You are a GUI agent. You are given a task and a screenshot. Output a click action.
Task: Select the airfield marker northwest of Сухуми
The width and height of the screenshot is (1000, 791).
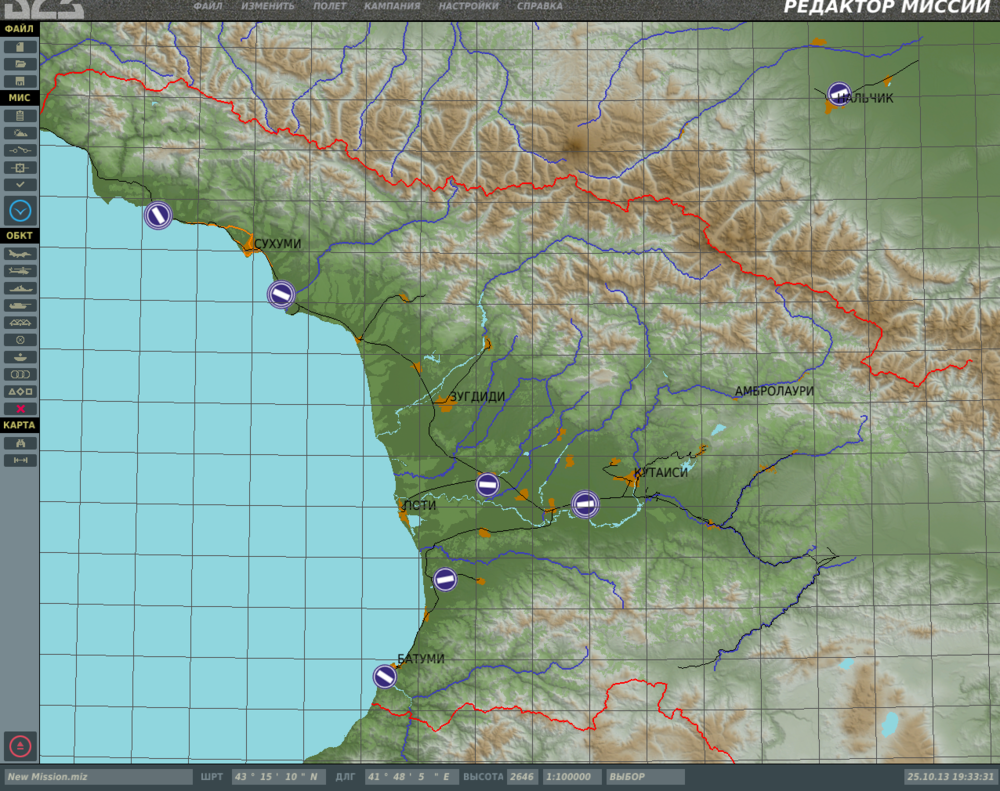(x=158, y=215)
